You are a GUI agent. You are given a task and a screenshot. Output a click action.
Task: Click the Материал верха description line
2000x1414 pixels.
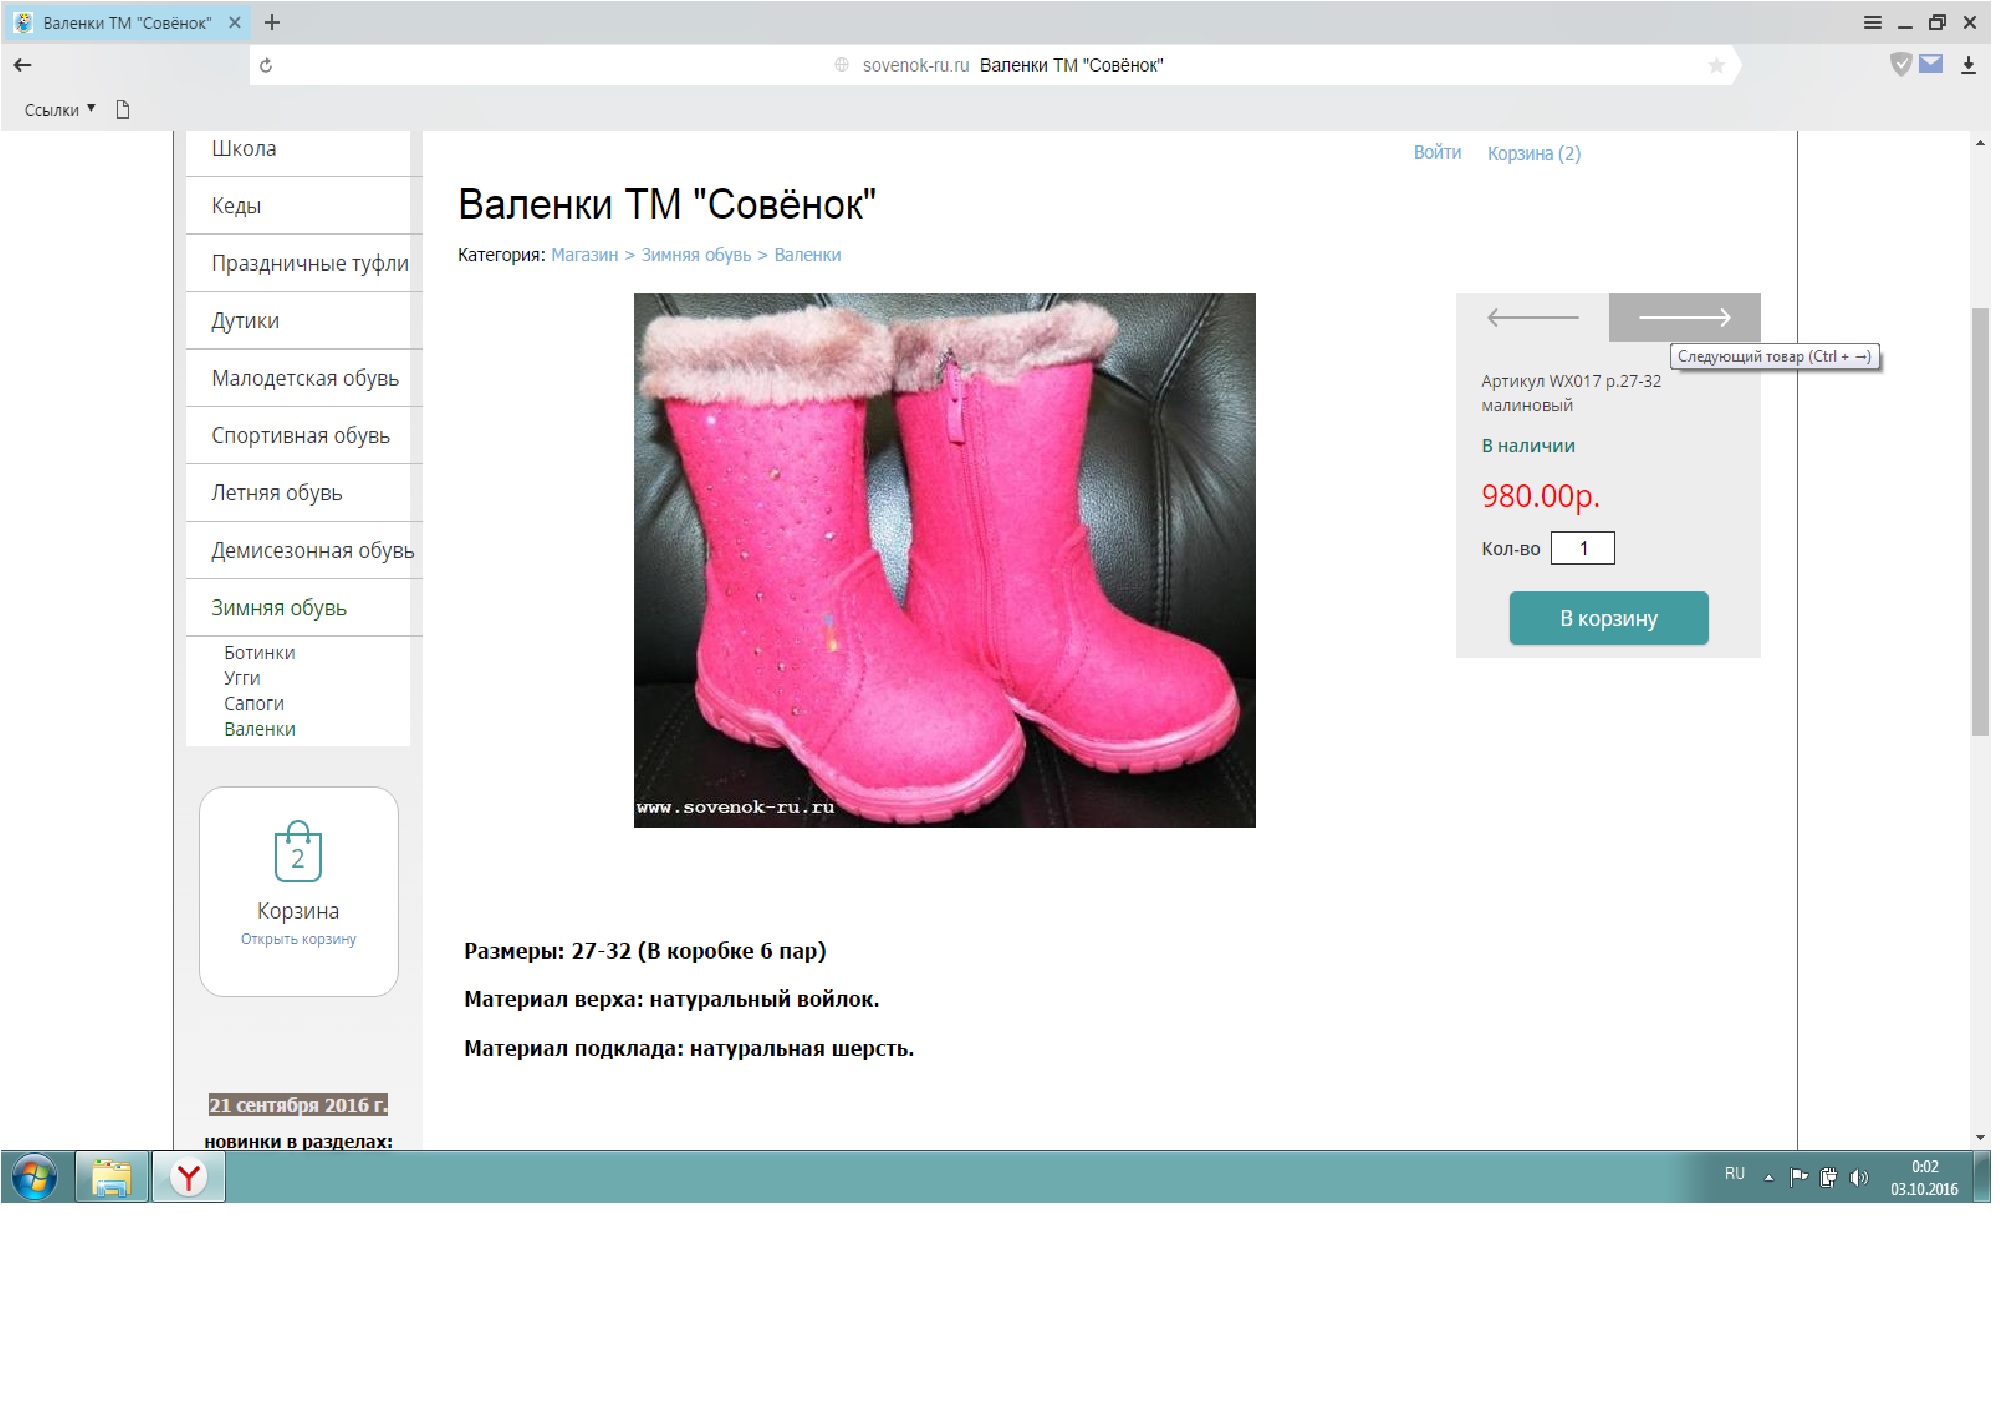coord(671,999)
